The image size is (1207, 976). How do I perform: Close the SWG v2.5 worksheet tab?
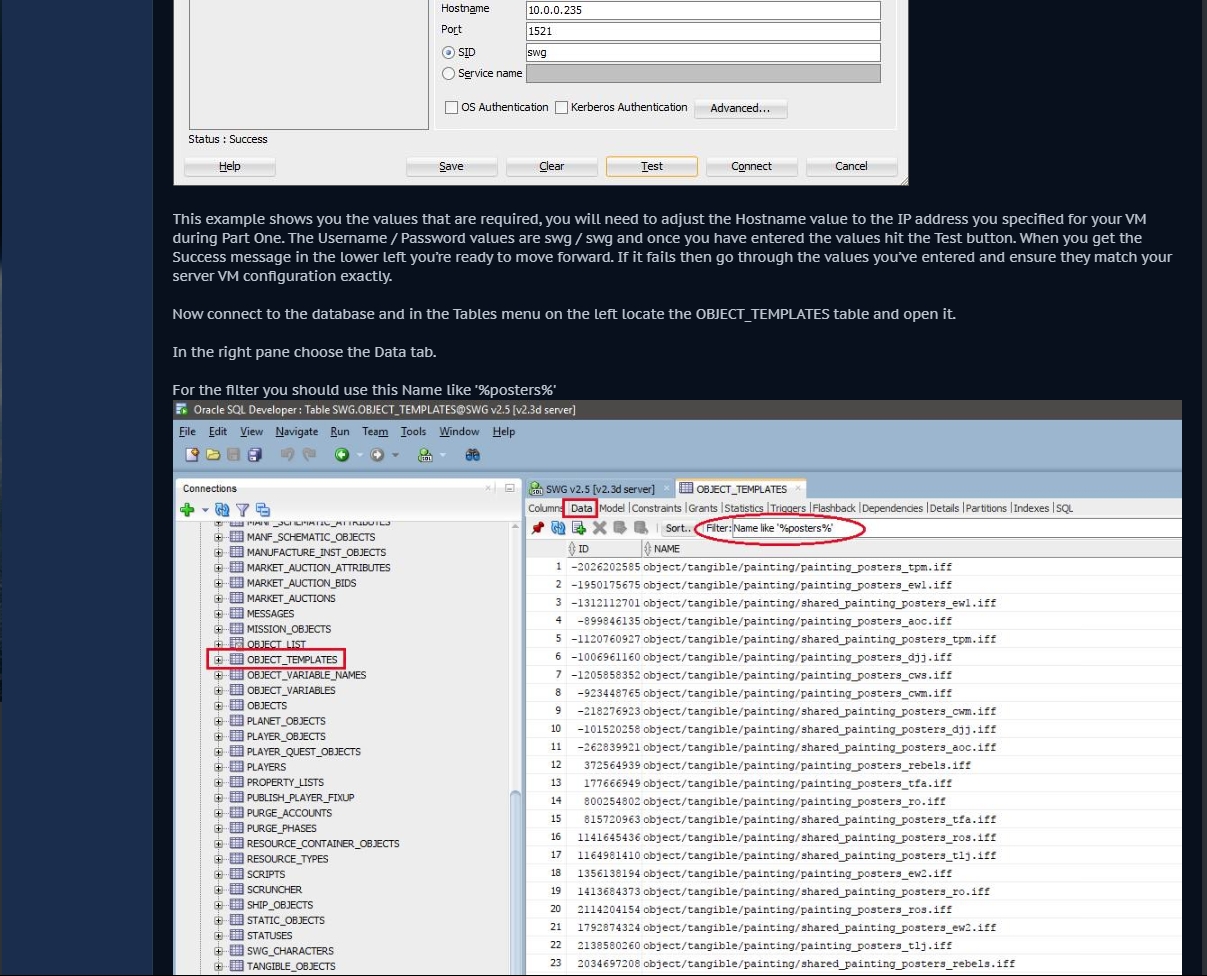[x=666, y=489]
